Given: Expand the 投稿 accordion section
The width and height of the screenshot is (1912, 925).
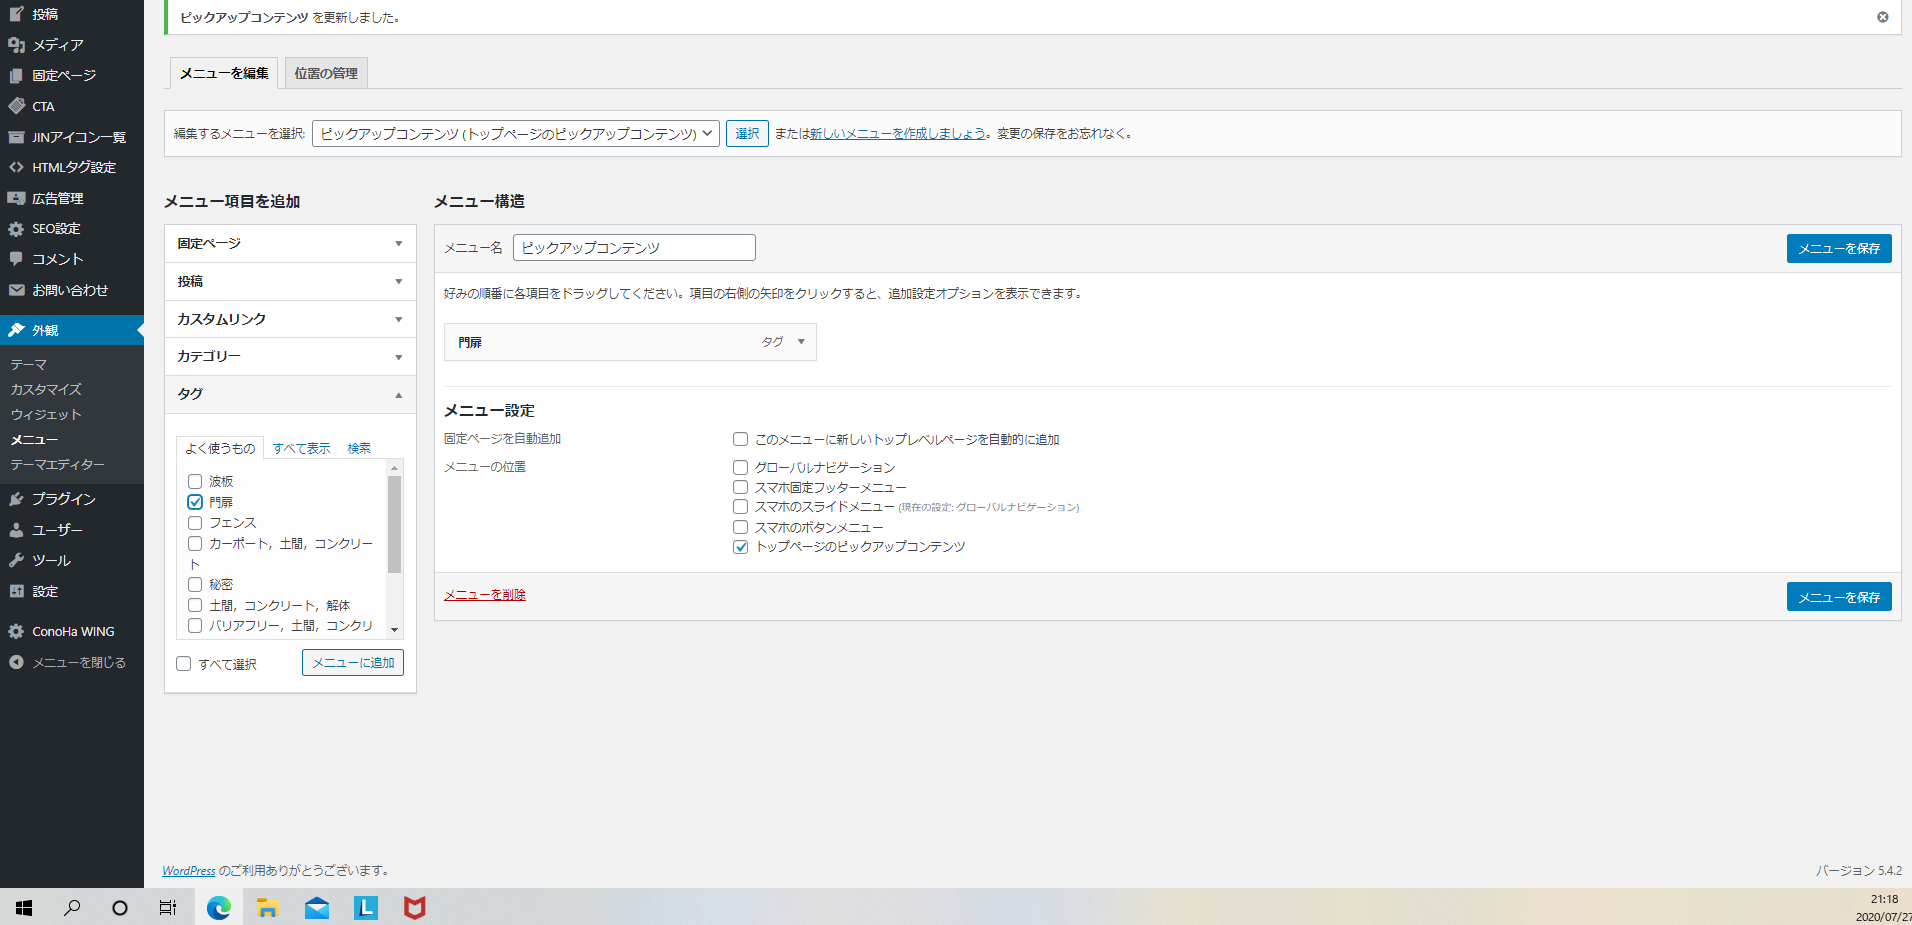Looking at the screenshot, I should 290,281.
